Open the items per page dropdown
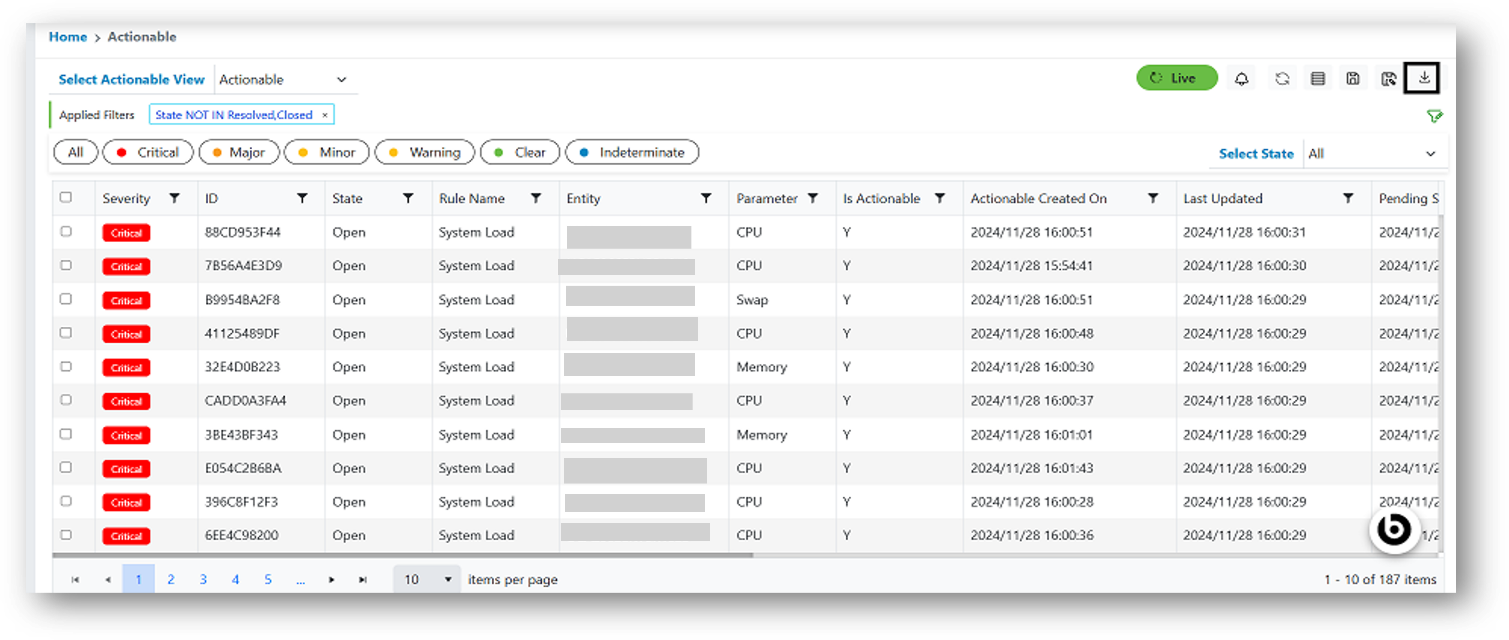The height and width of the screenshot is (640, 1509). pyautogui.click(x=427, y=579)
